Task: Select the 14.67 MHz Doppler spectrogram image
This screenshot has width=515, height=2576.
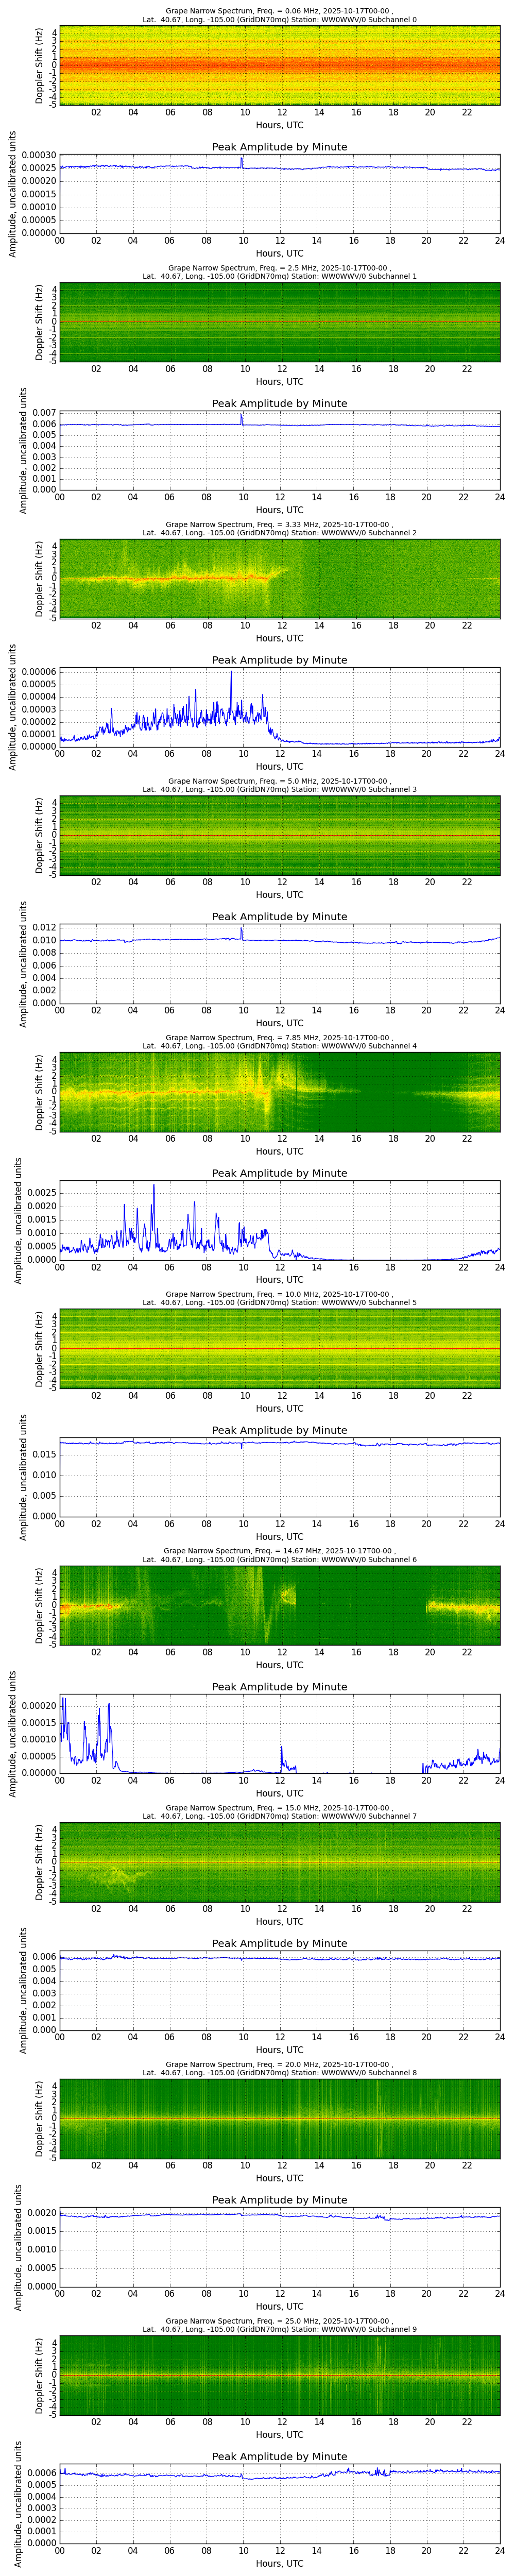Action: coord(279,1605)
